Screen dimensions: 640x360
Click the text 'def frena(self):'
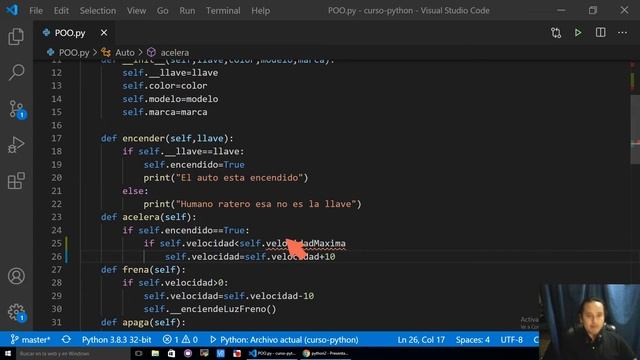coord(143,270)
